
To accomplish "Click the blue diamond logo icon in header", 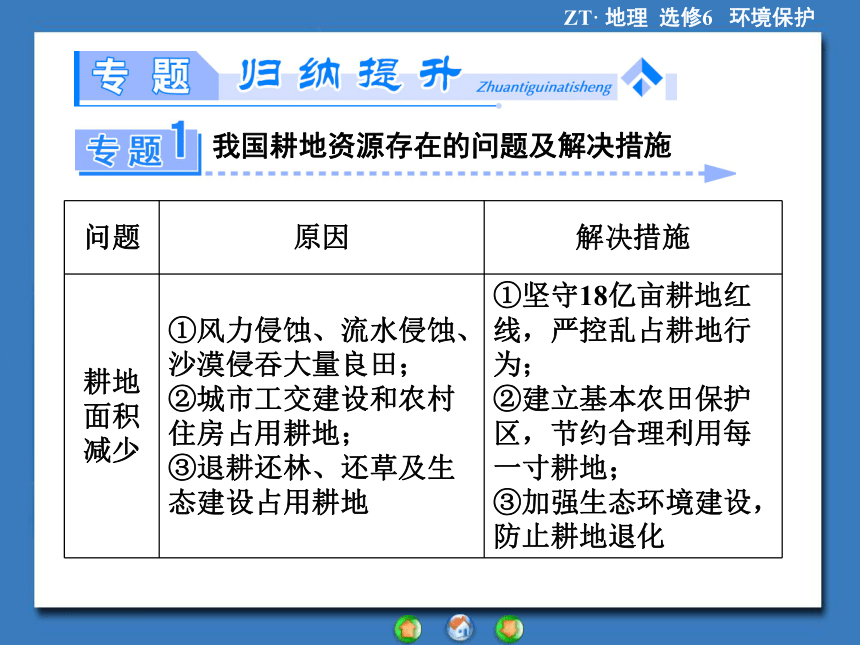I will 642,77.
